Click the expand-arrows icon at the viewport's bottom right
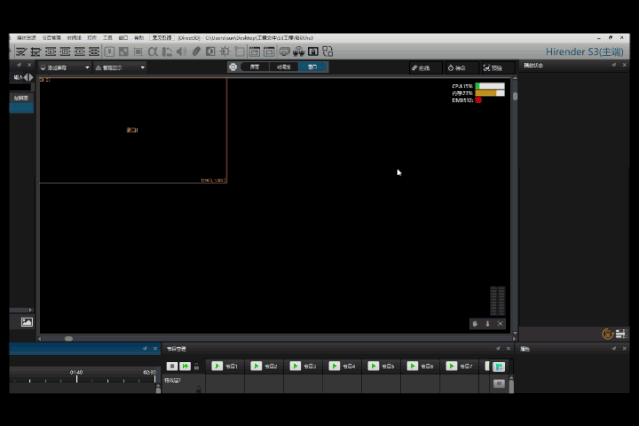Viewport: 639px width, 426px height. tap(500, 324)
